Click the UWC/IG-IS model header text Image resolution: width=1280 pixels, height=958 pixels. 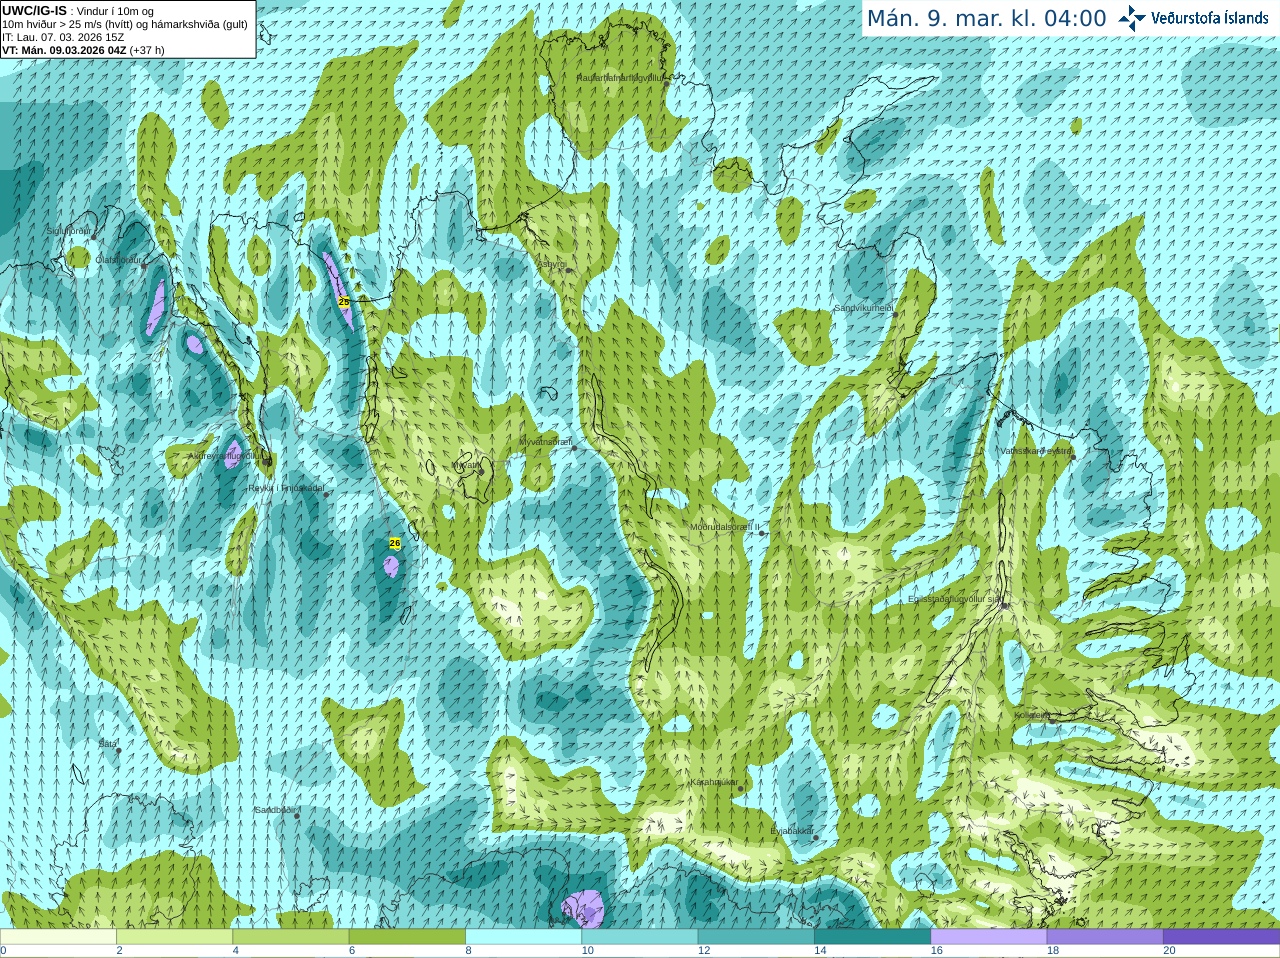pyautogui.click(x=34, y=11)
